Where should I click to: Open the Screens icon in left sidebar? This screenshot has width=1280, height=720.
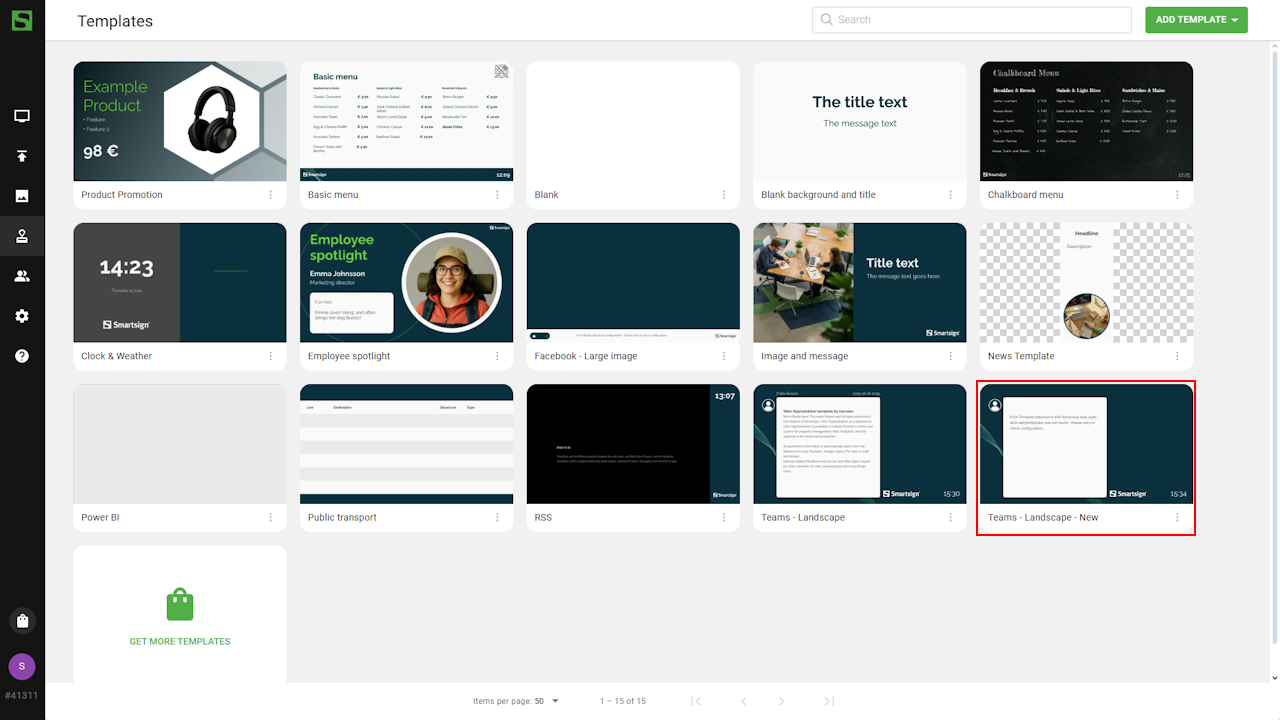click(x=22, y=116)
